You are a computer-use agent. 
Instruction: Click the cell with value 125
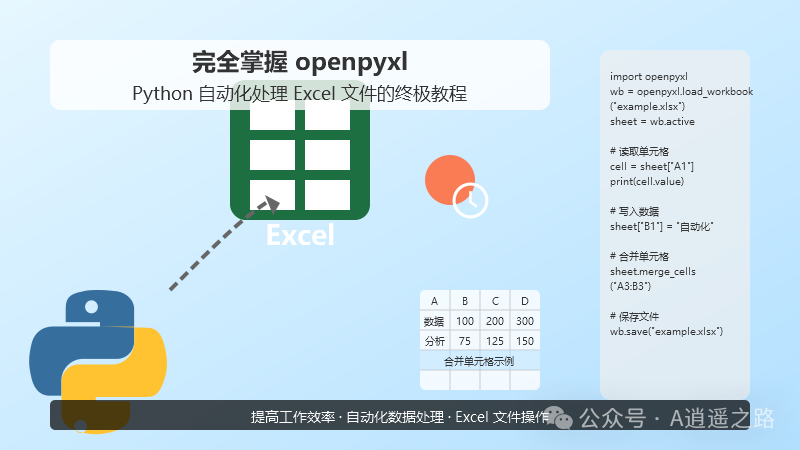pos(495,341)
